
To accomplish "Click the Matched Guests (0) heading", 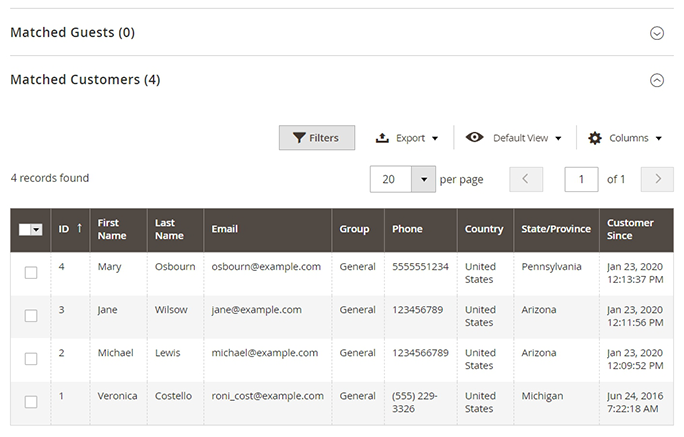I will coord(72,33).
